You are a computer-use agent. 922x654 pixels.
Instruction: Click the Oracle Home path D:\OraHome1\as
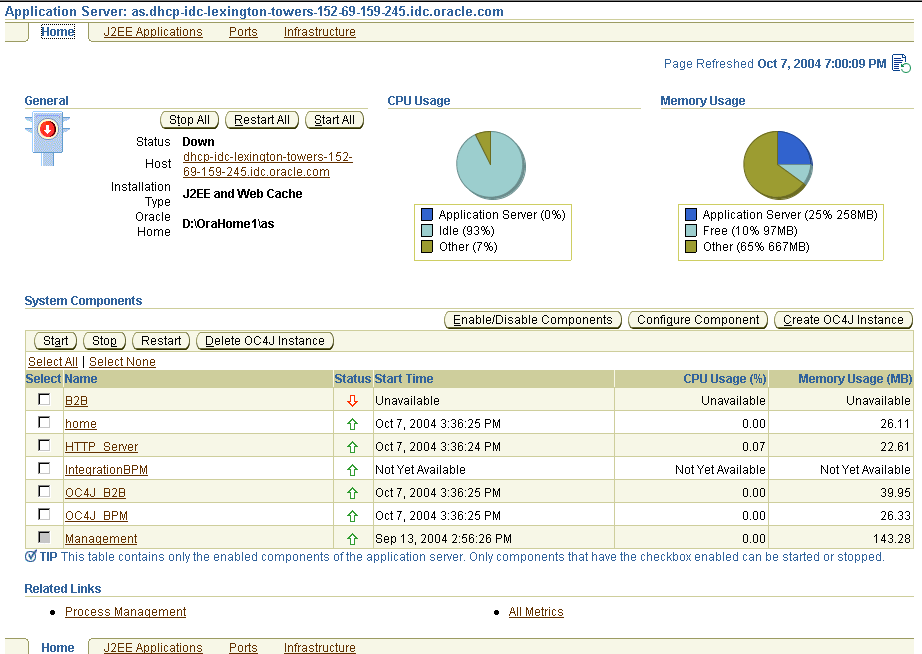pyautogui.click(x=228, y=224)
